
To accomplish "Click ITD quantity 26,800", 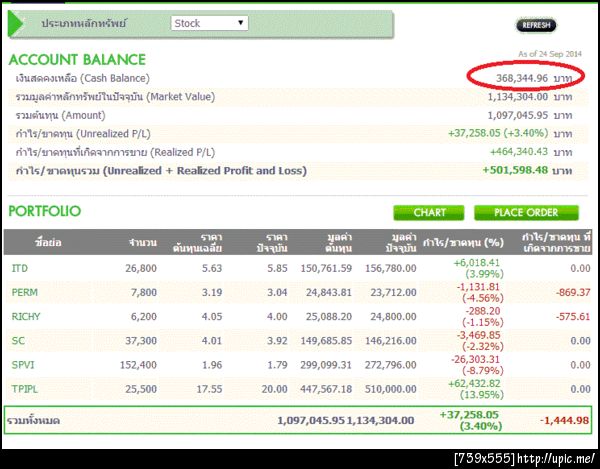I will pos(141,268).
